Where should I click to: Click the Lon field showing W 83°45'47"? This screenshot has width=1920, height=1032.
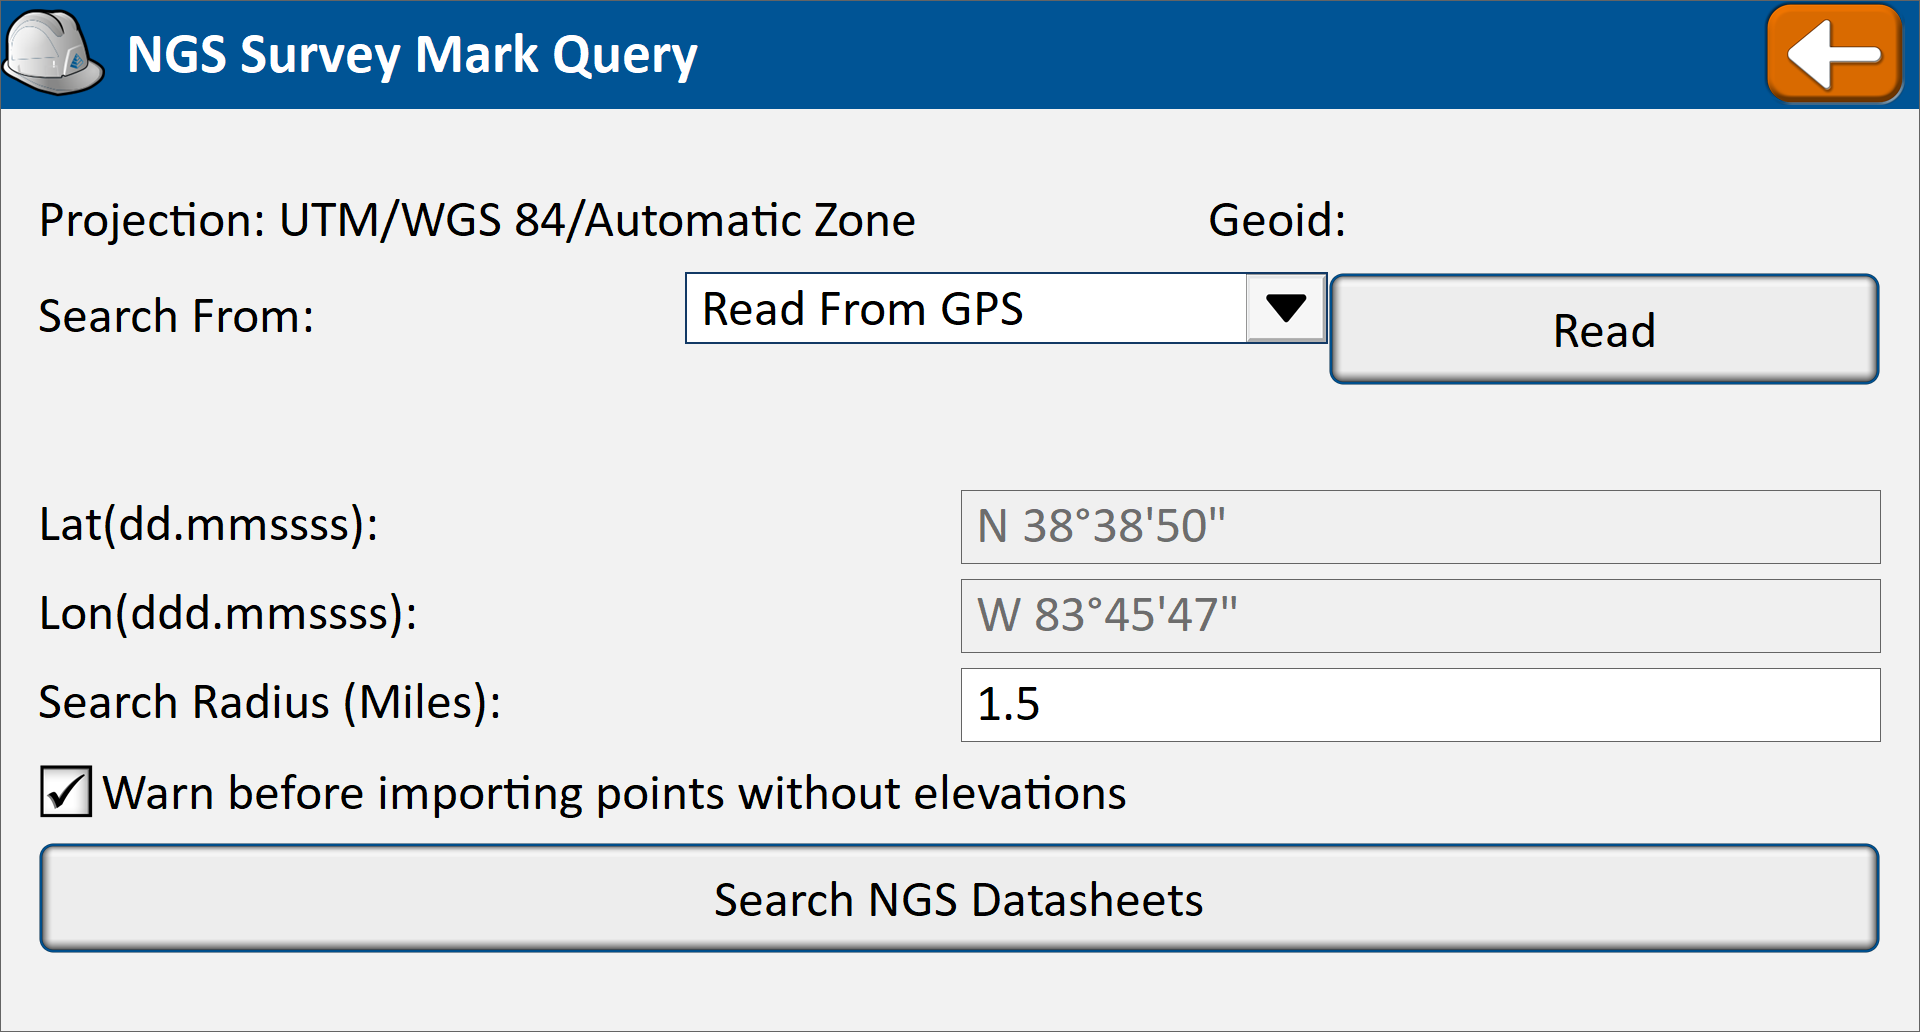coord(1420,616)
